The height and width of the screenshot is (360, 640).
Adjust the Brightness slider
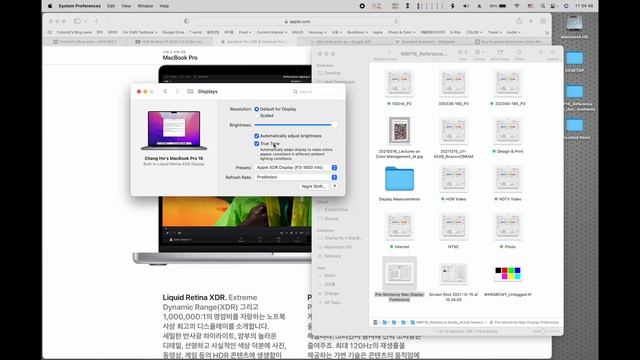click(x=295, y=125)
